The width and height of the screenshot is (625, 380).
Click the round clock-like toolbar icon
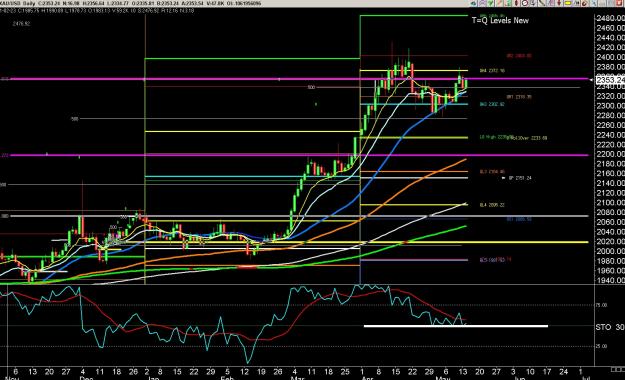coord(525,3)
